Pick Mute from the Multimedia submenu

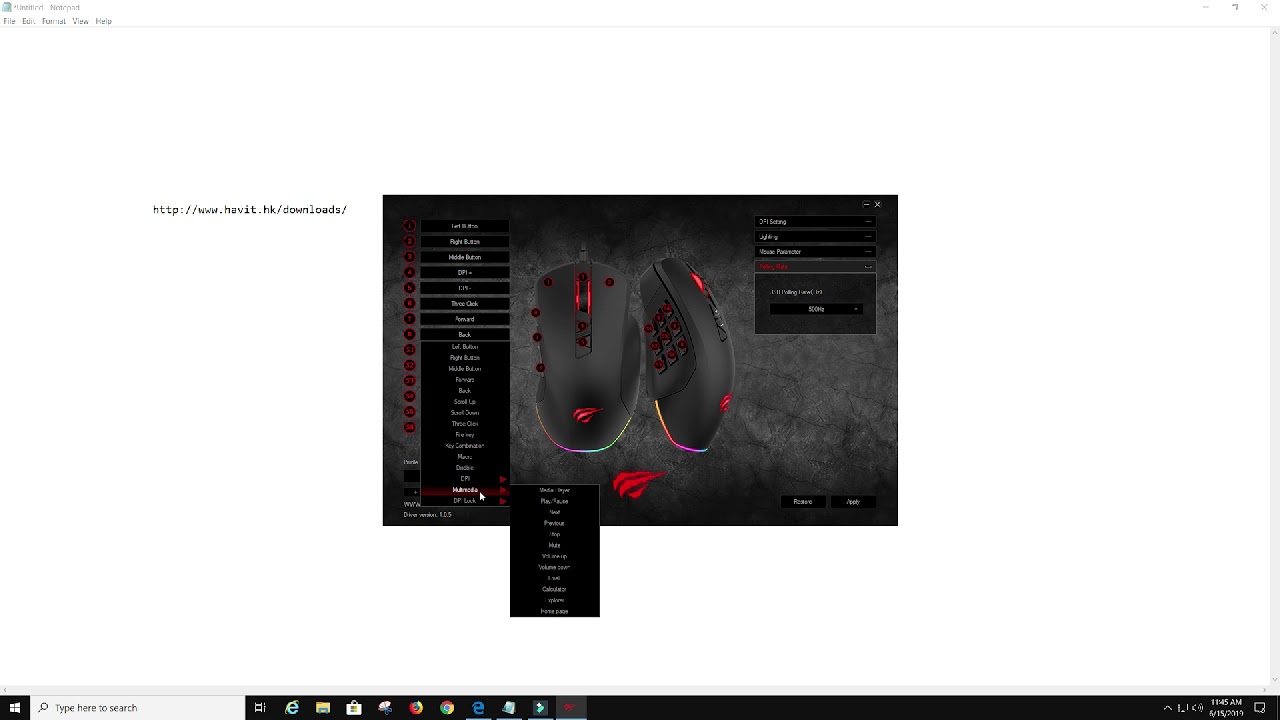tap(554, 545)
